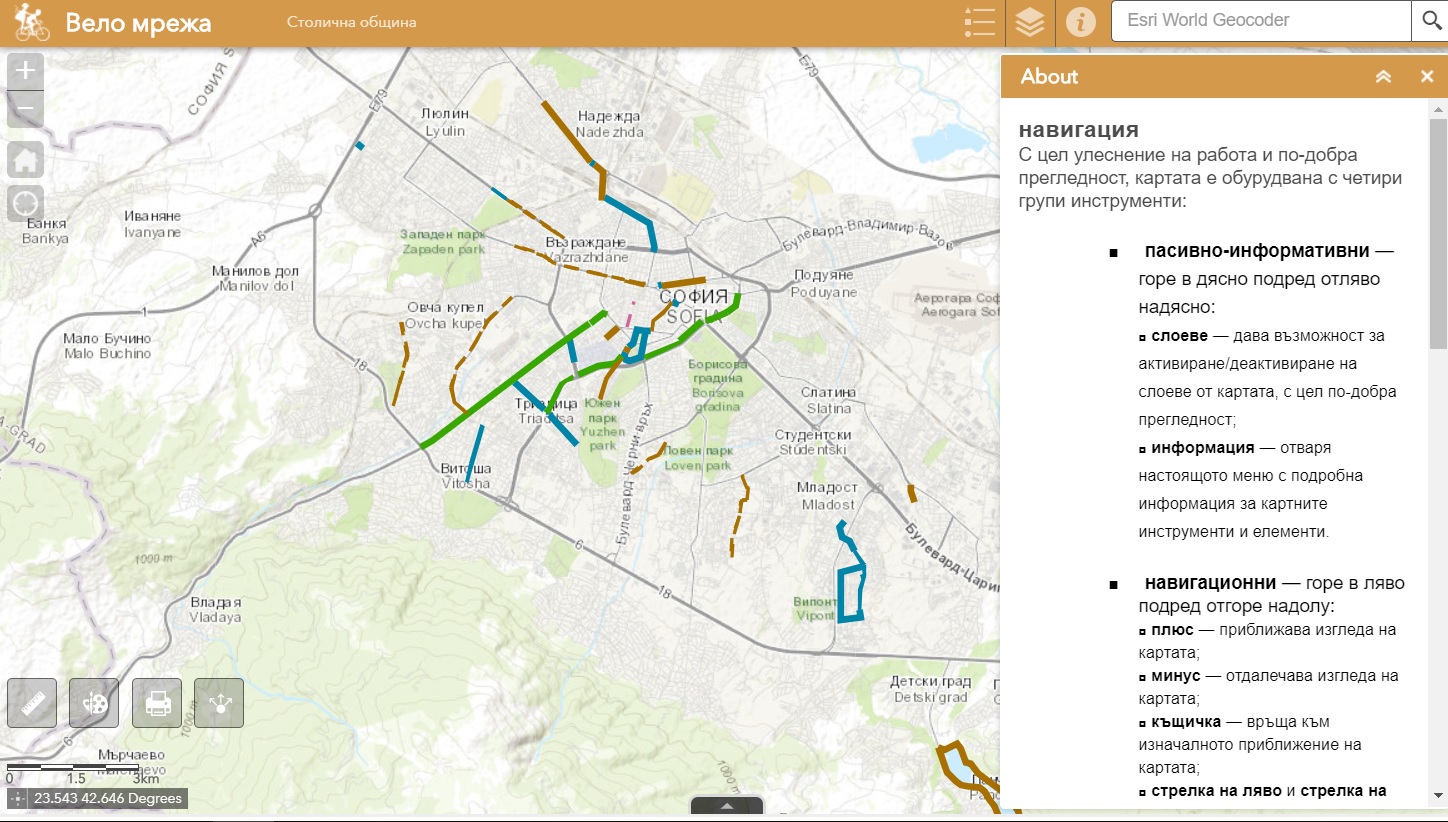Activate the My Location target button
This screenshot has height=822, width=1448.
click(x=26, y=203)
